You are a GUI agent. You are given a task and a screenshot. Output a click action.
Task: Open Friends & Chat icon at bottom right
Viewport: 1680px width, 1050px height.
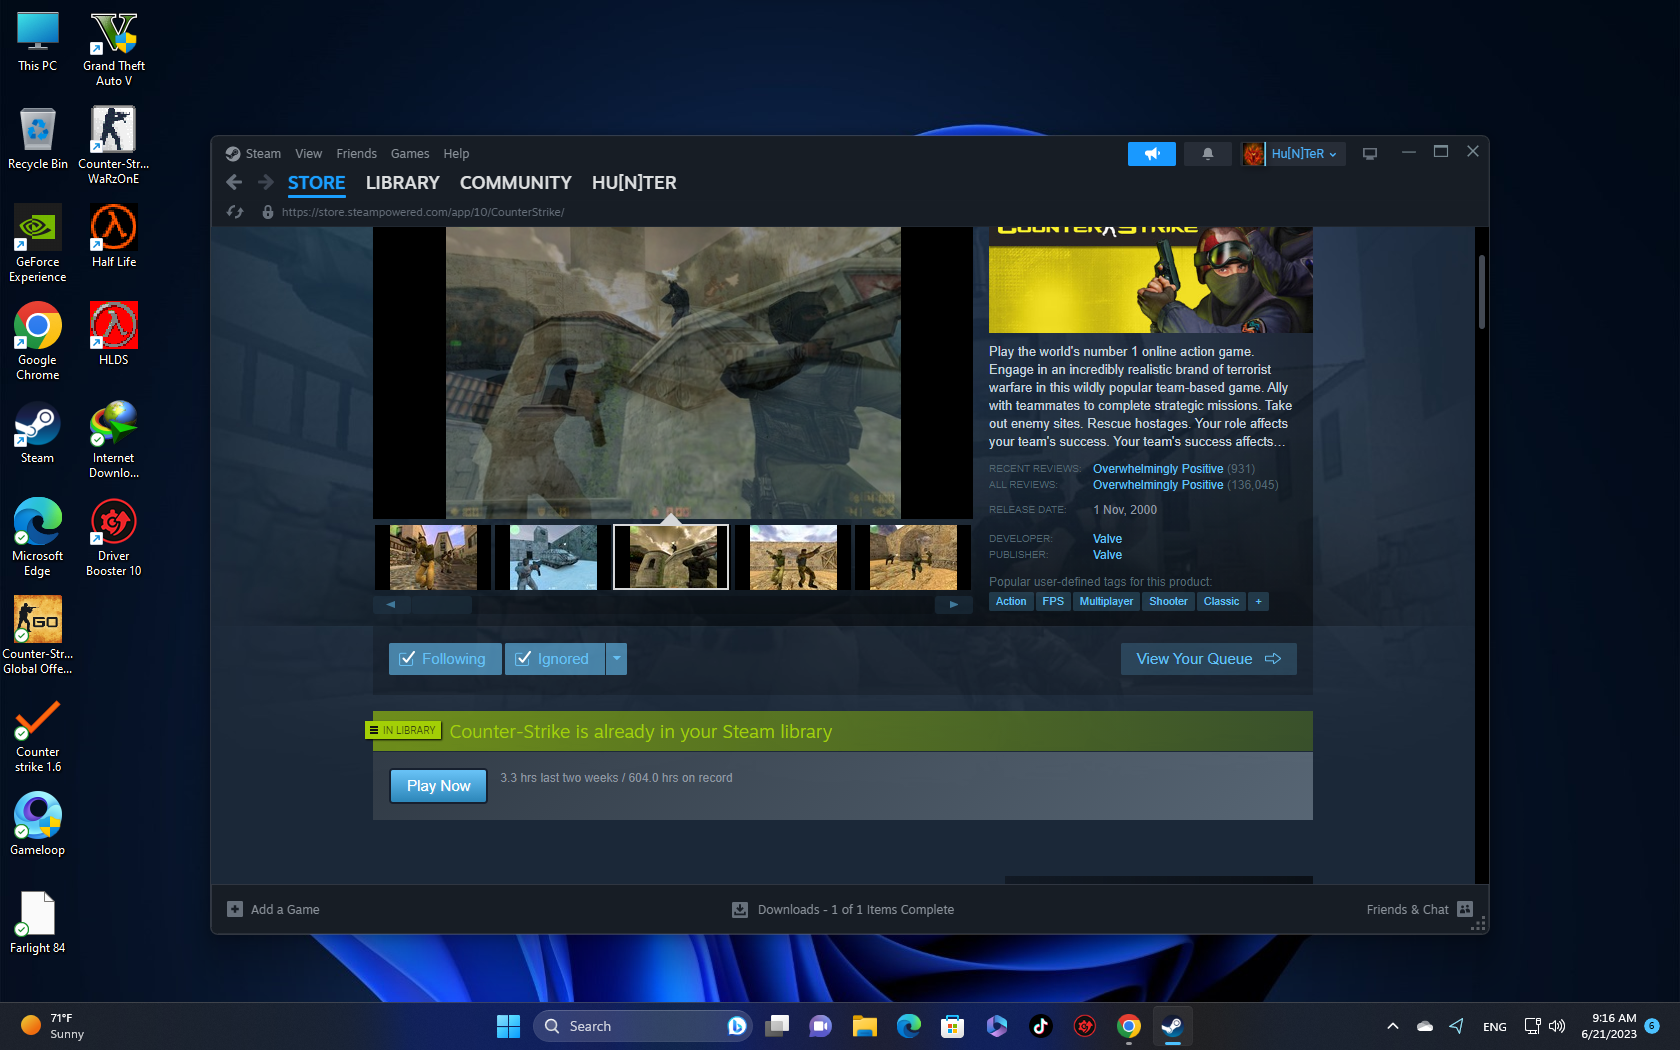click(x=1465, y=909)
